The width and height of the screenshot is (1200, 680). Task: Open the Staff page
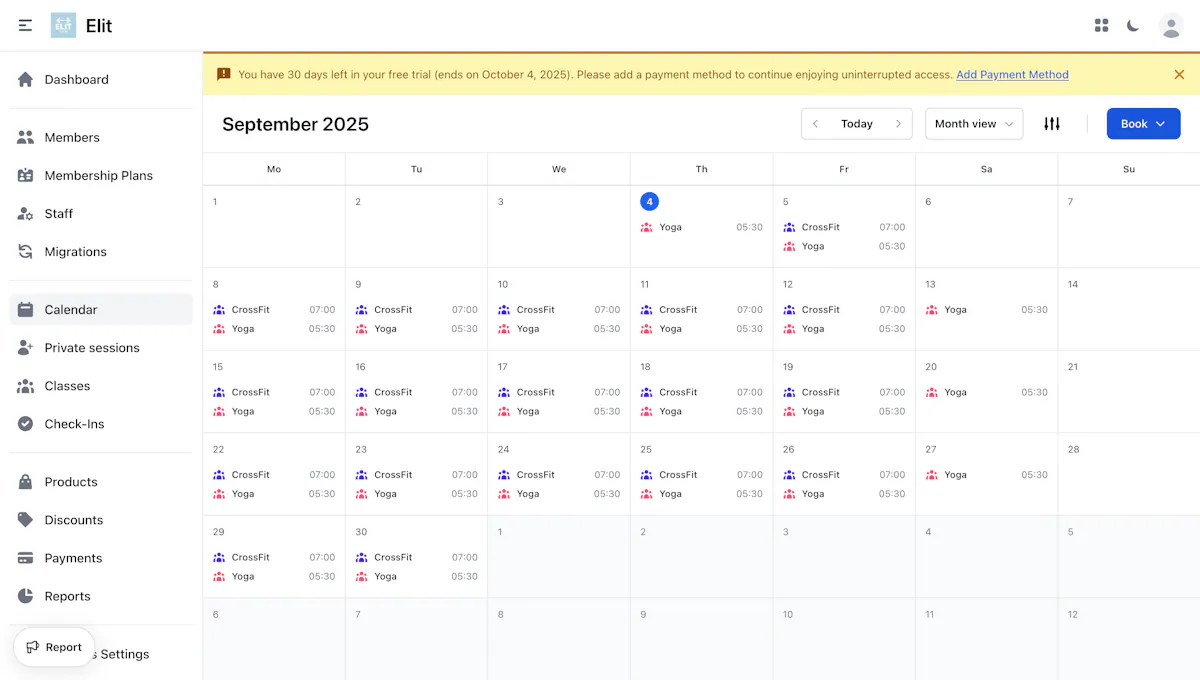101,214
